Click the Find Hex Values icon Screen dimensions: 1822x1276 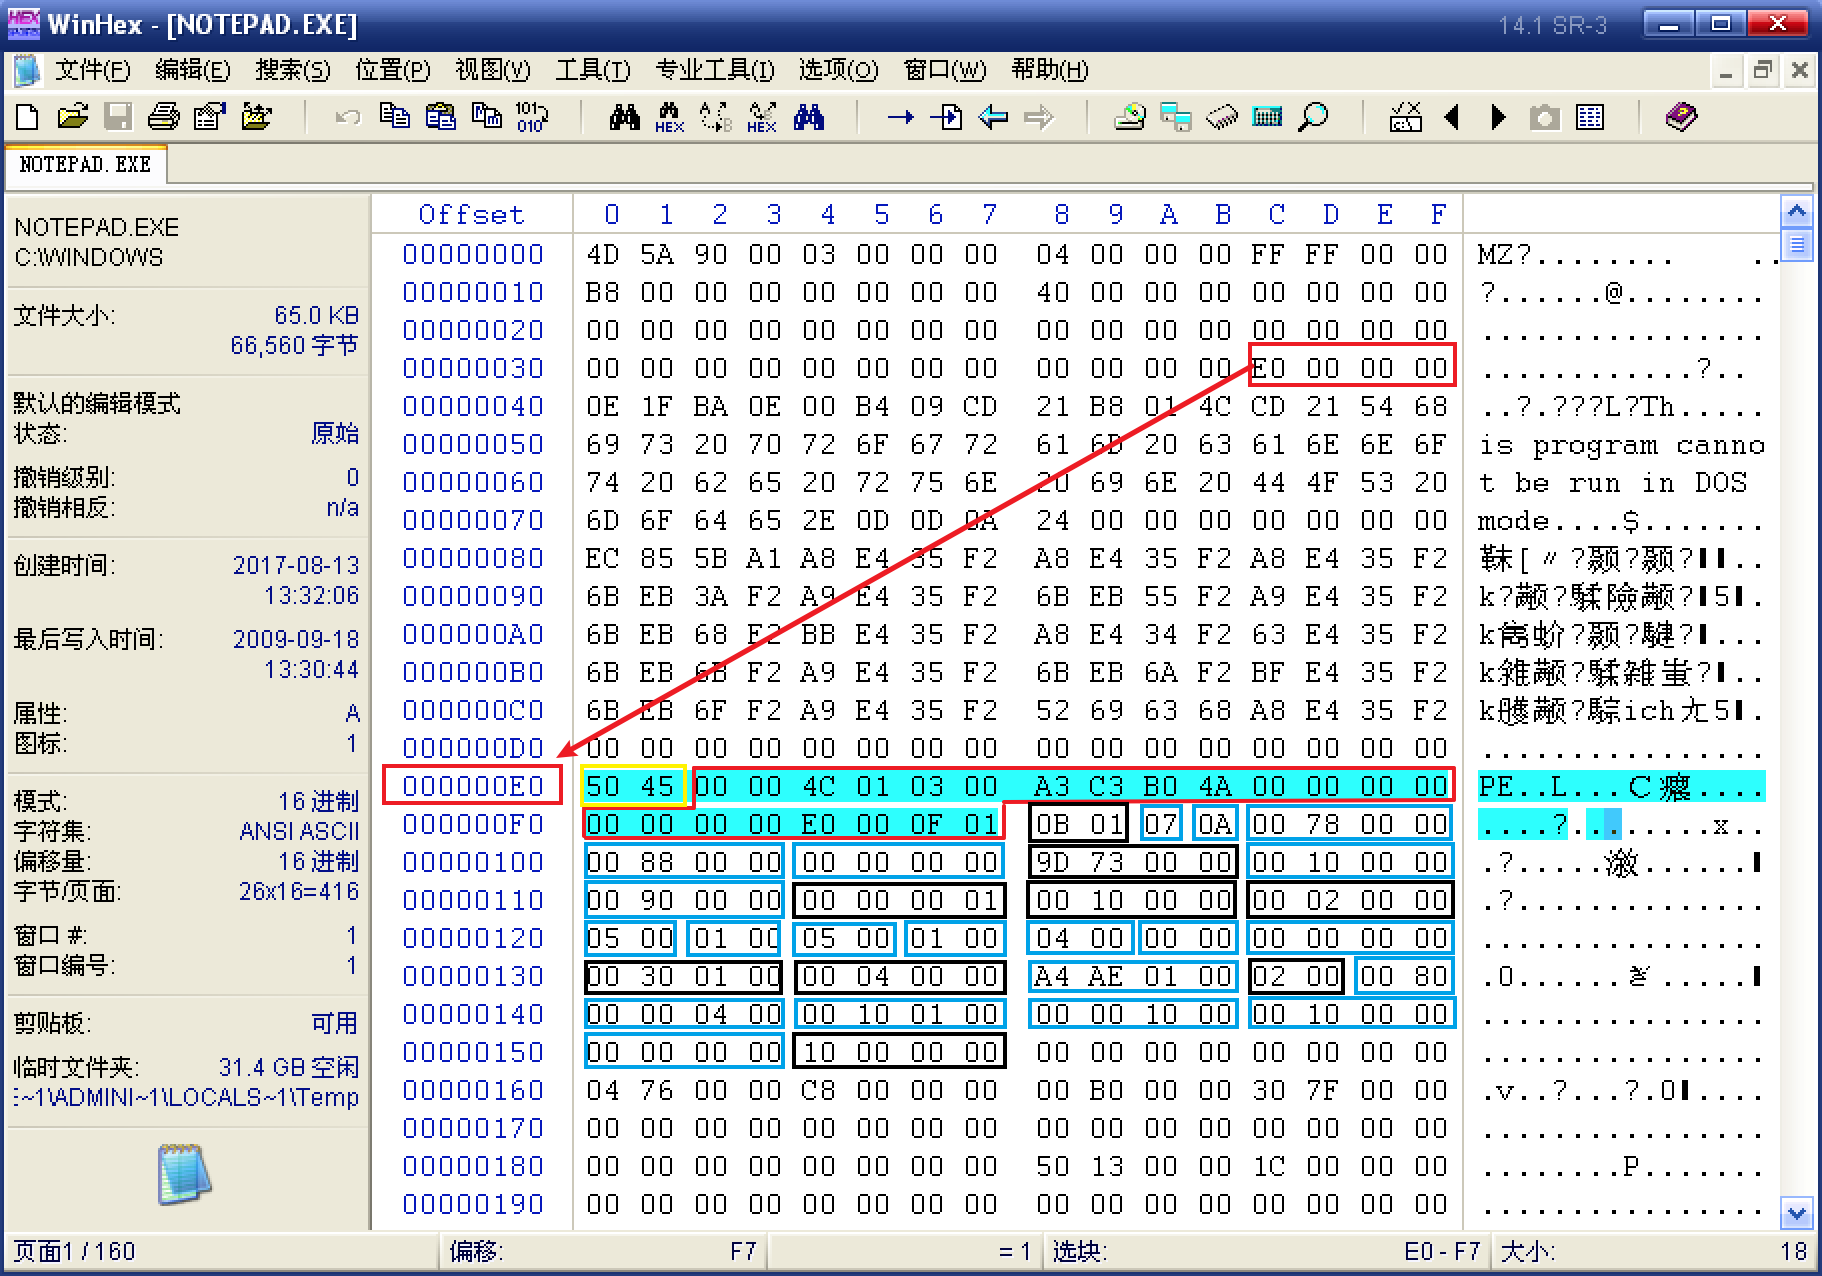(669, 117)
